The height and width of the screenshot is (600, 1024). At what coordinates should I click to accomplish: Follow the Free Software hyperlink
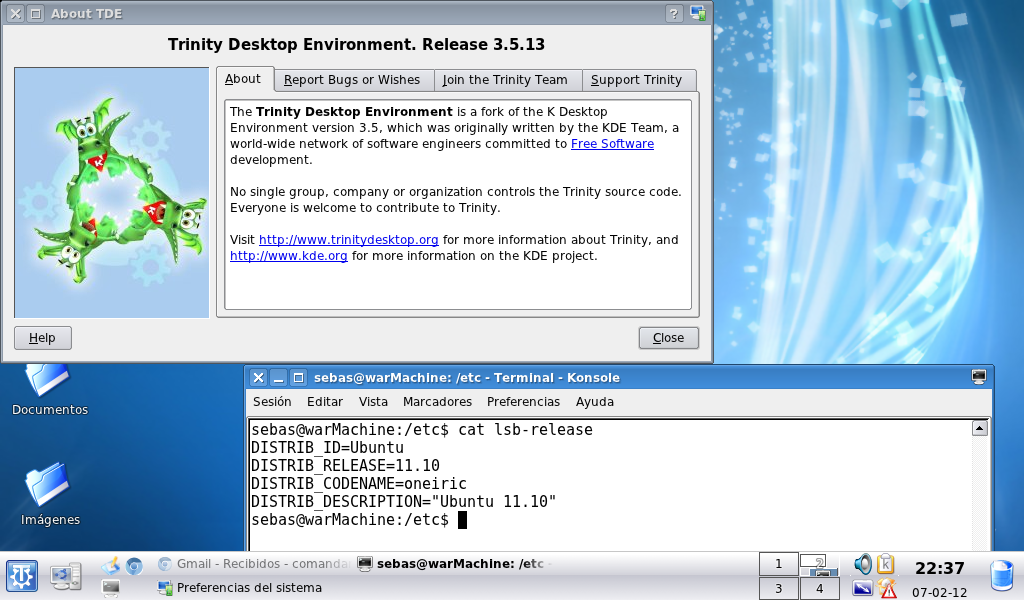tap(612, 143)
